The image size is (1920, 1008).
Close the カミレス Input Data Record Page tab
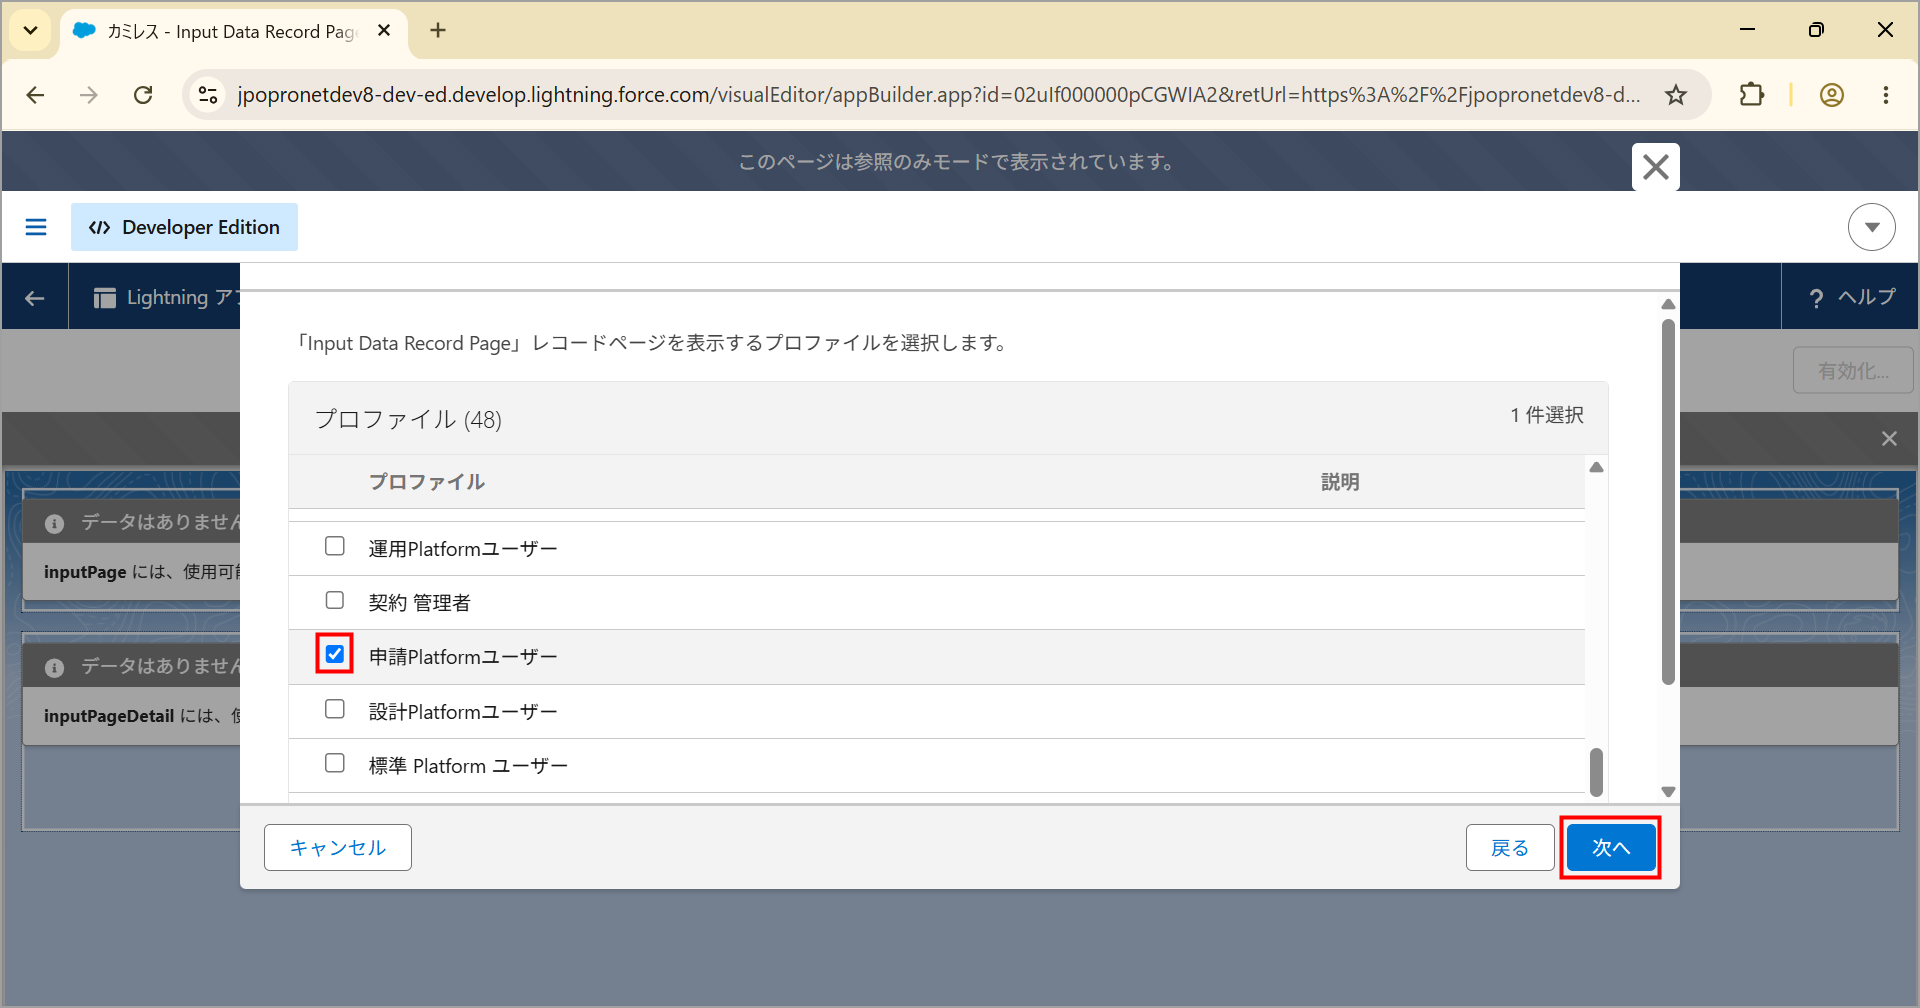[x=384, y=31]
